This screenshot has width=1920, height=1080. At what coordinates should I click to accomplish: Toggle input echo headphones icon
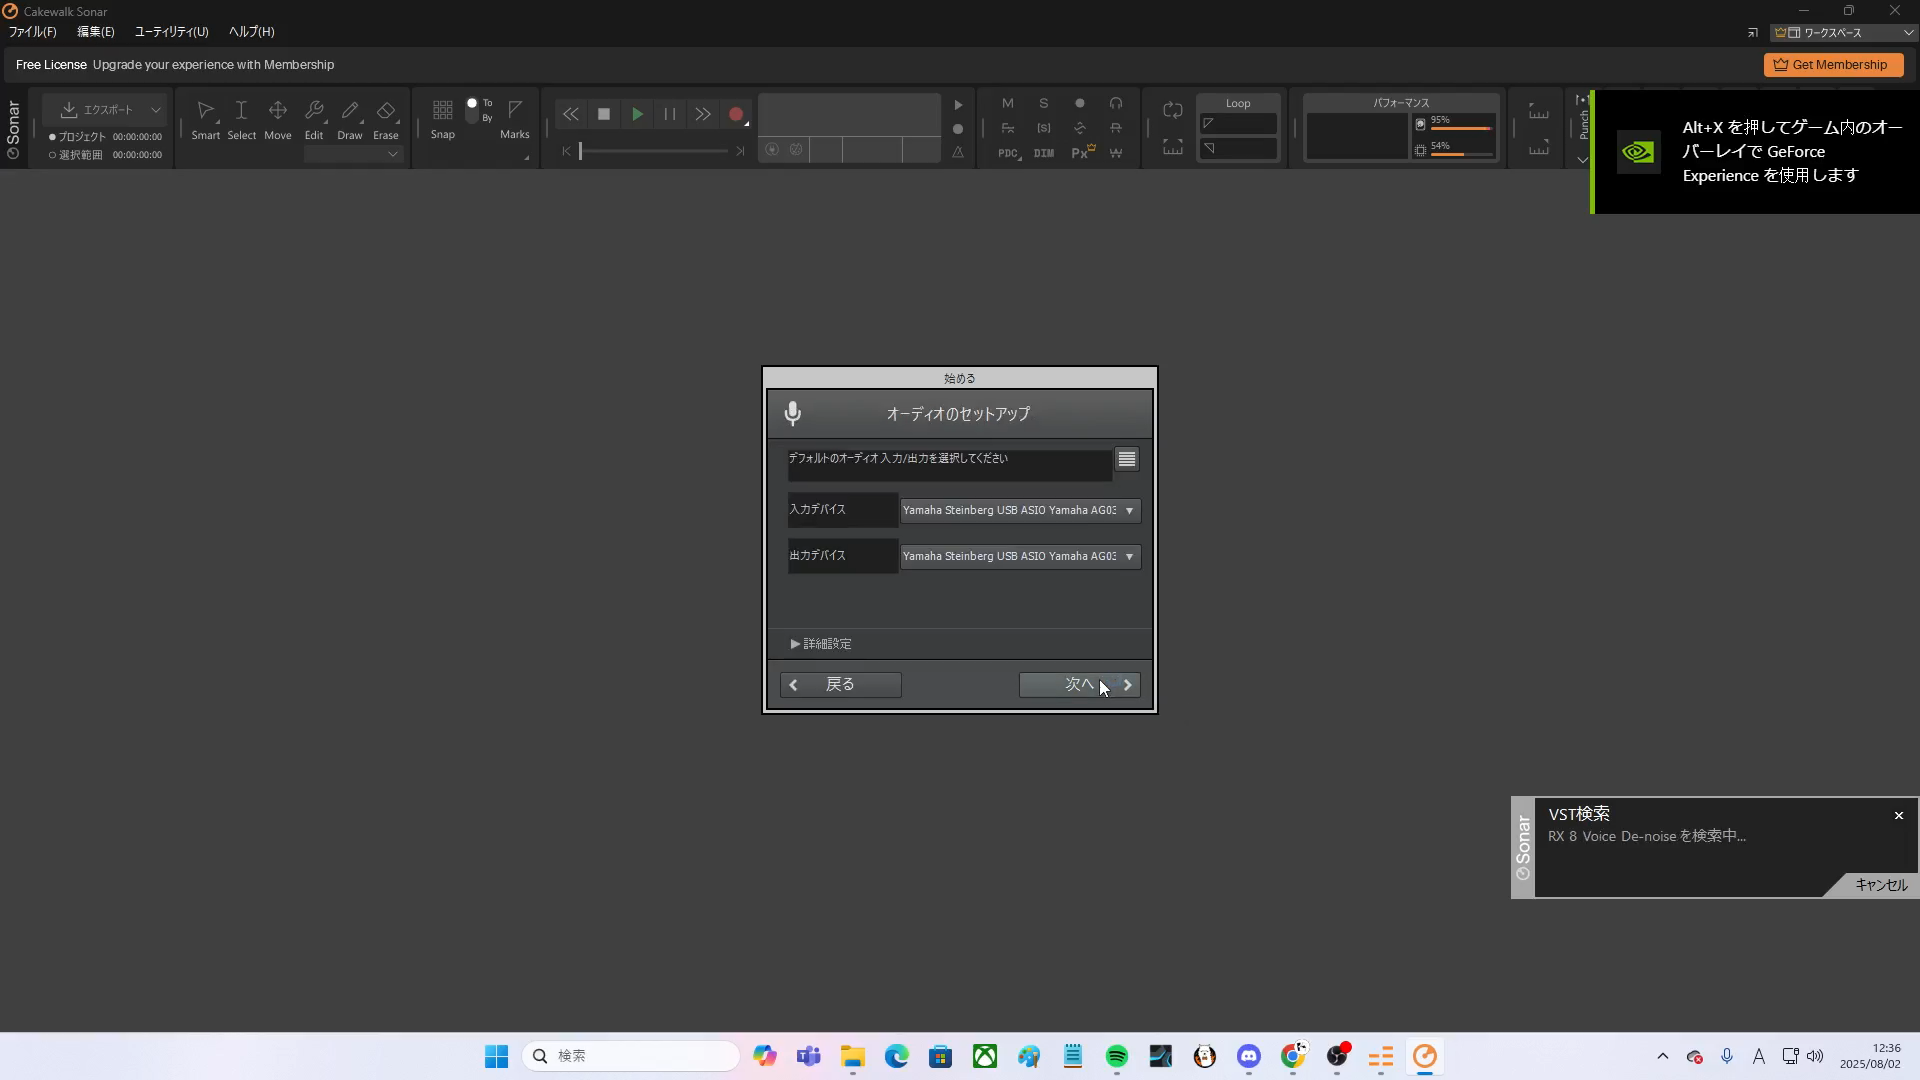pyautogui.click(x=1116, y=103)
